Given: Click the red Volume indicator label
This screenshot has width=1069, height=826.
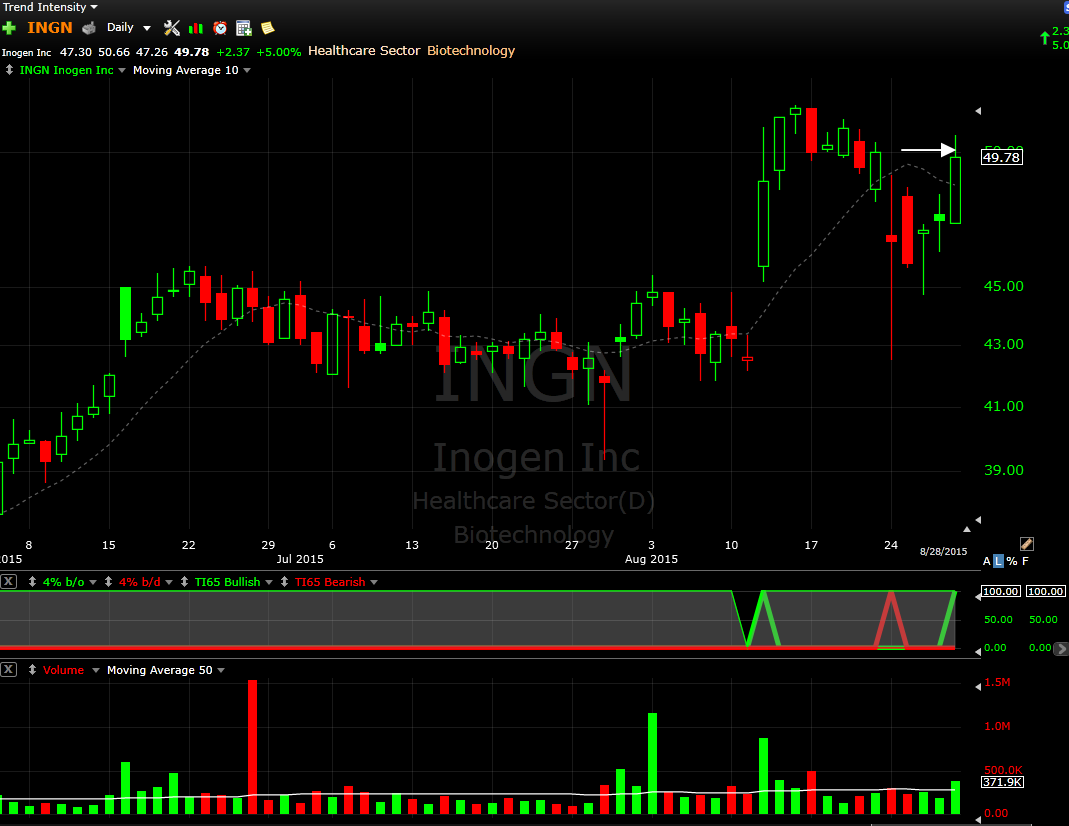Looking at the screenshot, I should [x=63, y=670].
